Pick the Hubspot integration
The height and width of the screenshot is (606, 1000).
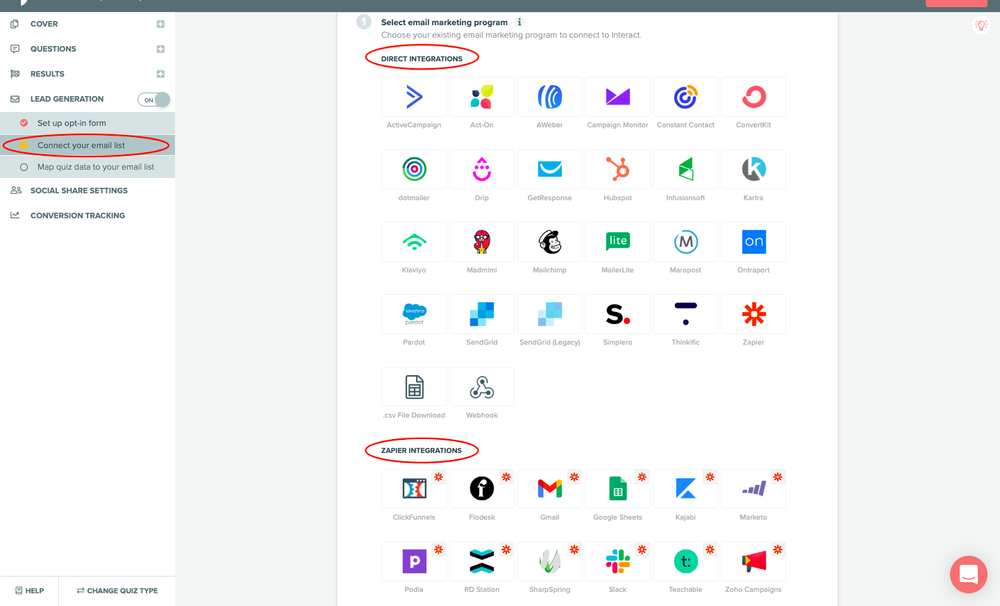coord(617,169)
